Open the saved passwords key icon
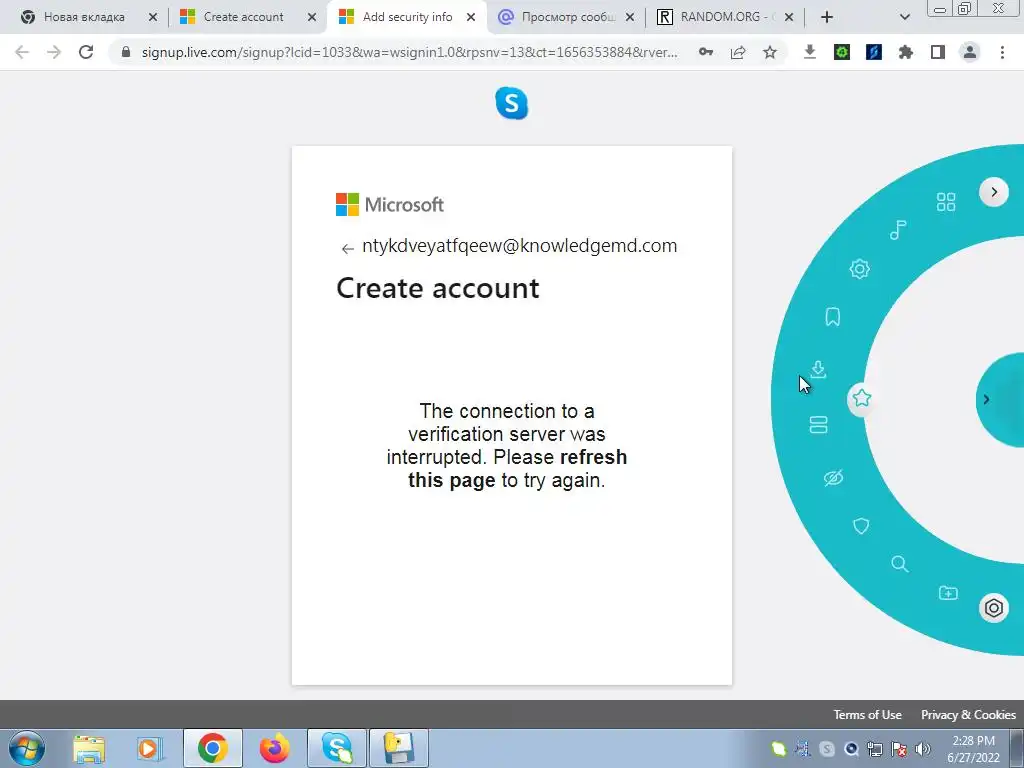This screenshot has width=1024, height=768. pos(706,52)
